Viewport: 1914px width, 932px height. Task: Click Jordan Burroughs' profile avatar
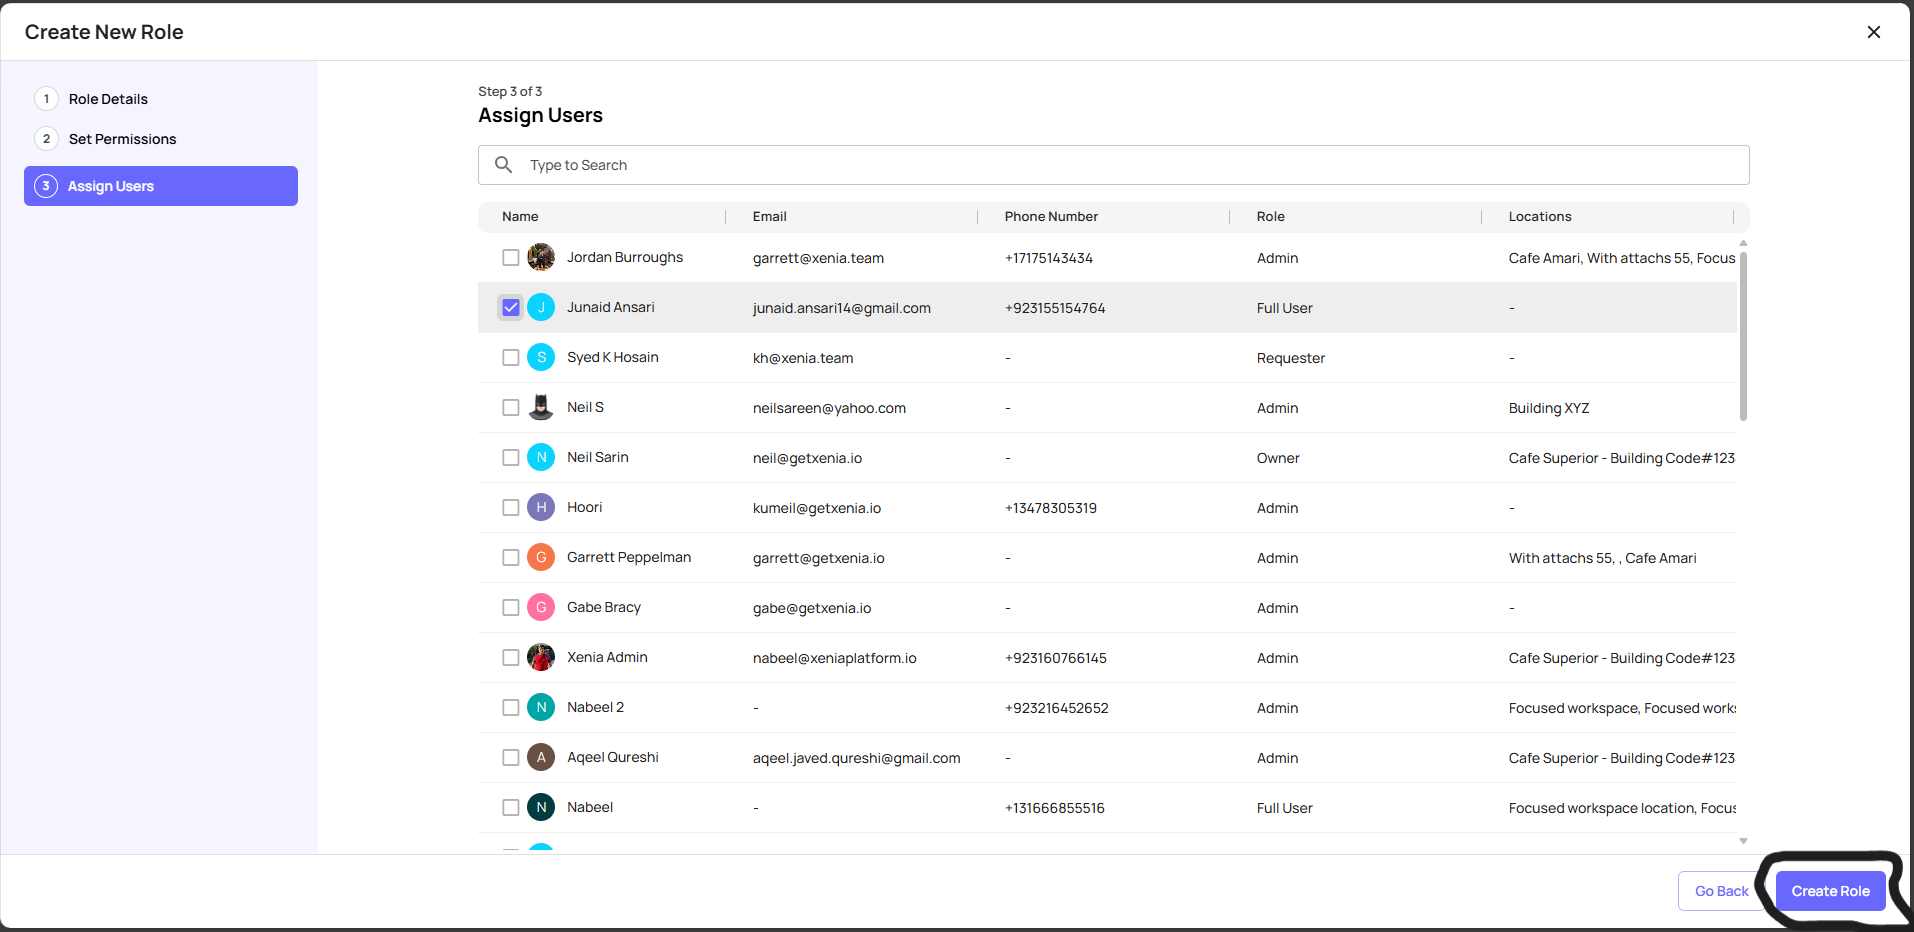(541, 258)
